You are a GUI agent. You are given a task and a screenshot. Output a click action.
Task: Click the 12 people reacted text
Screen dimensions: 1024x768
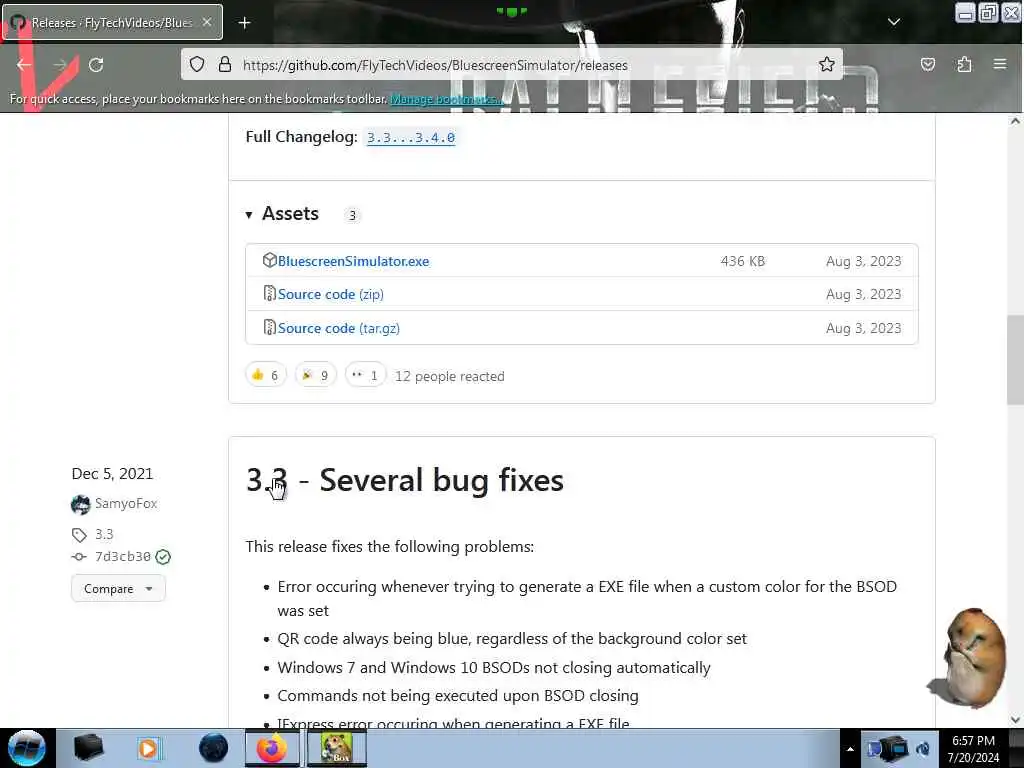[449, 376]
